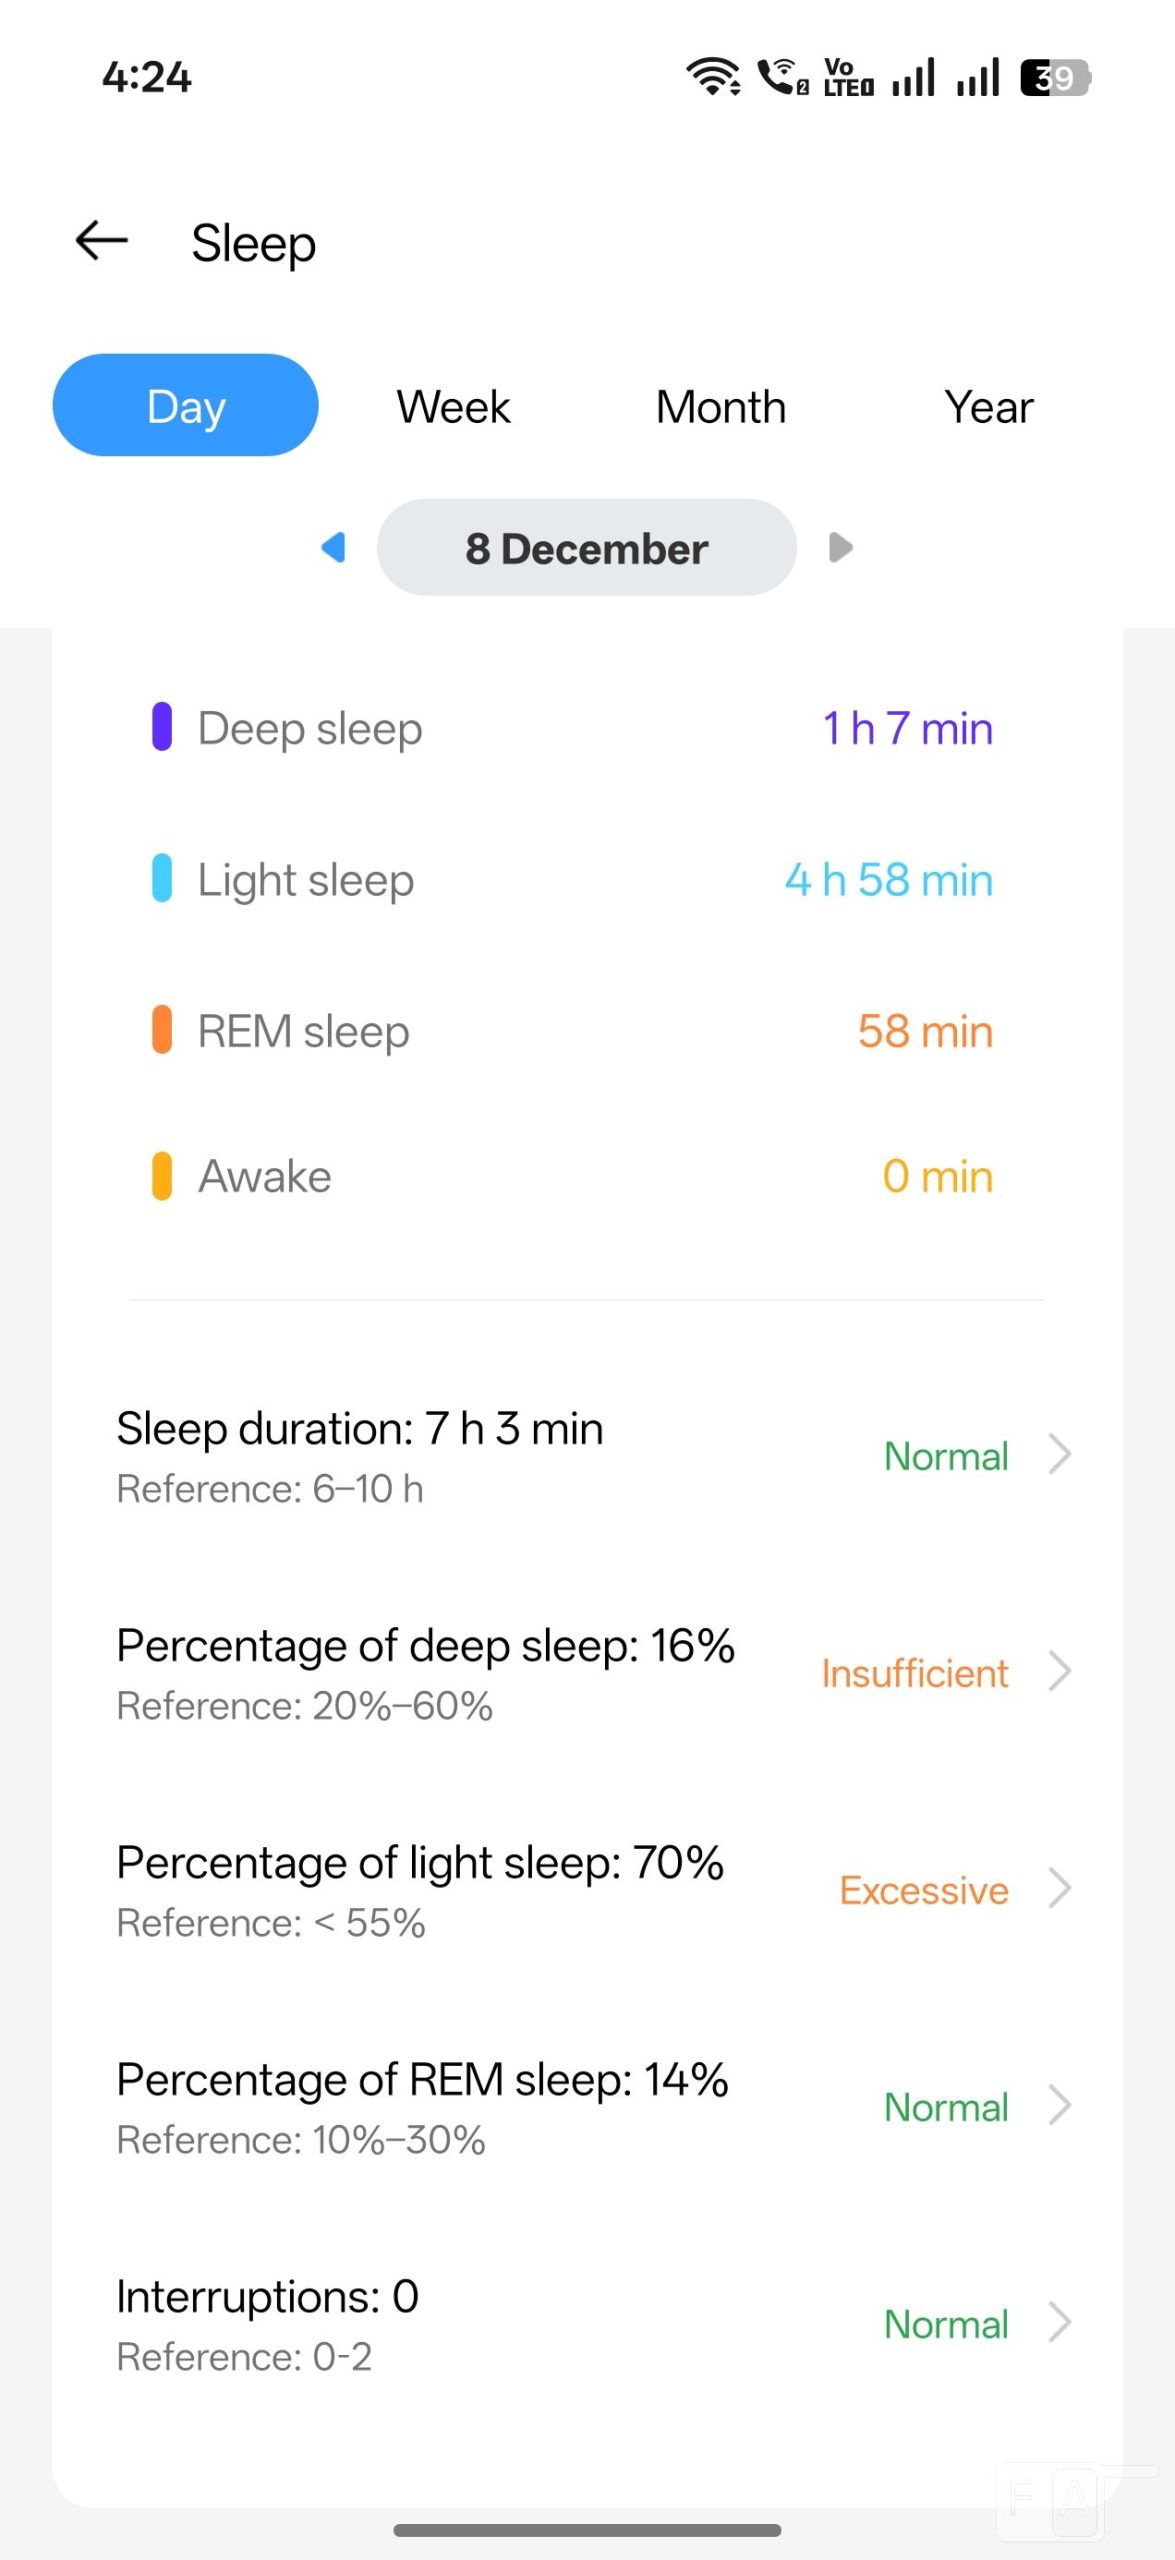Screen dimensions: 1175x2560
Task: Tap the back arrow icon
Action: point(102,241)
